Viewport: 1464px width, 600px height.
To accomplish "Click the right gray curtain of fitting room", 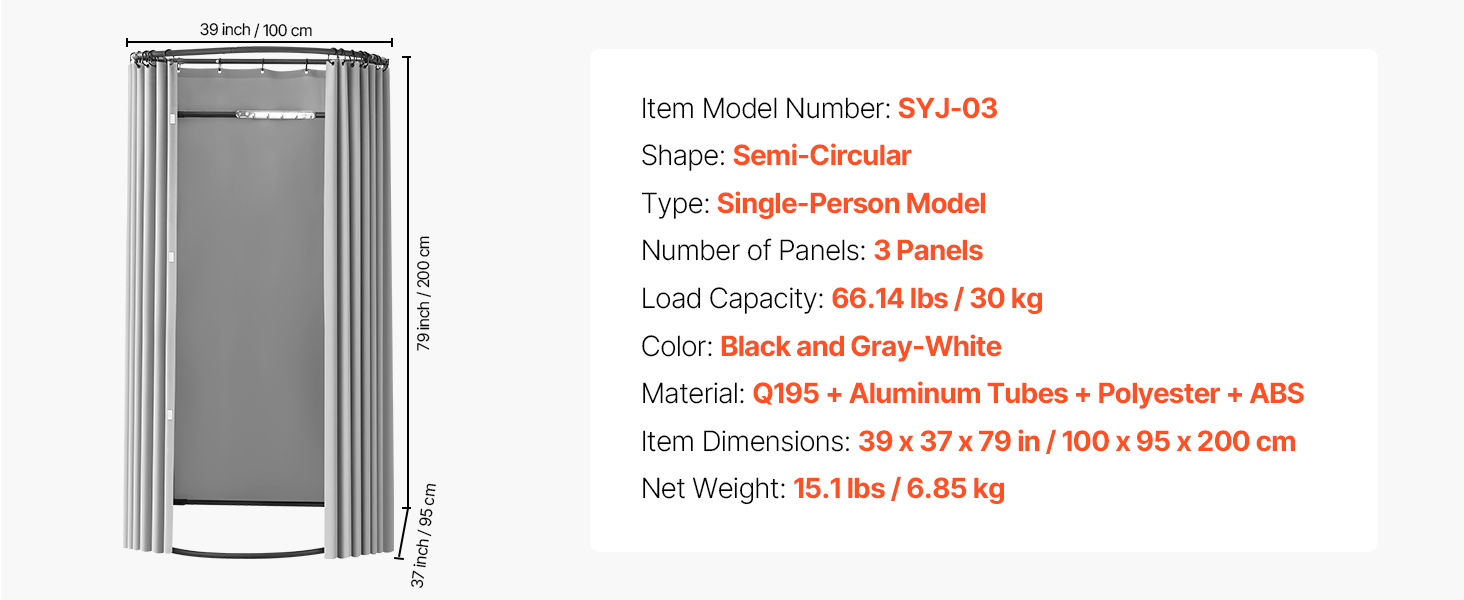I will (358, 300).
